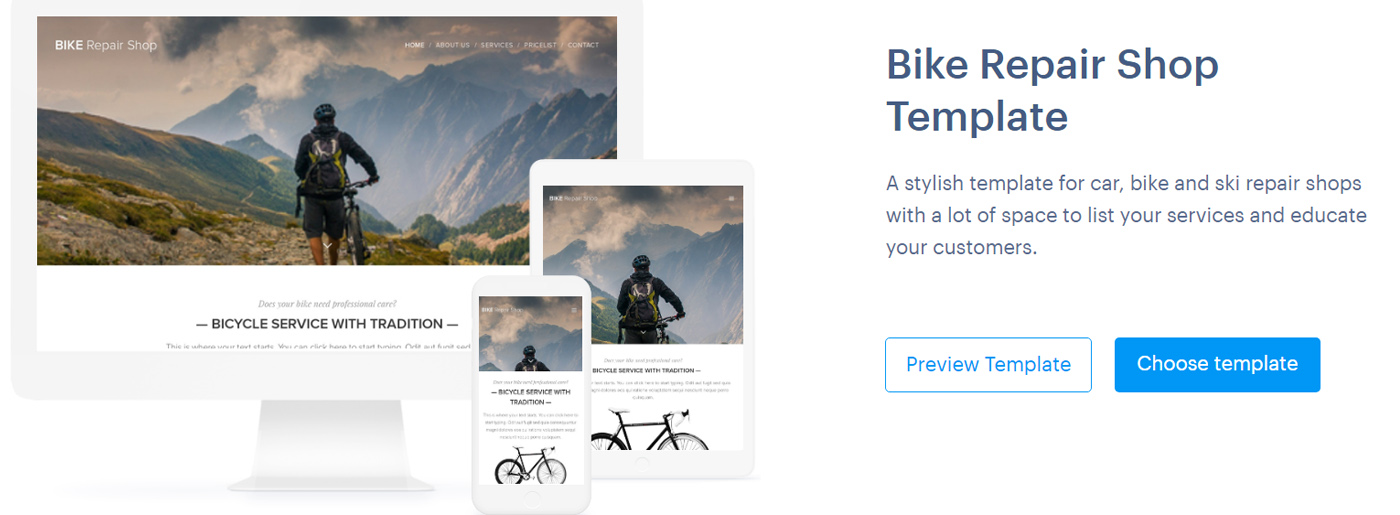Click the cyclist hero image on desktop preview

coord(327,141)
